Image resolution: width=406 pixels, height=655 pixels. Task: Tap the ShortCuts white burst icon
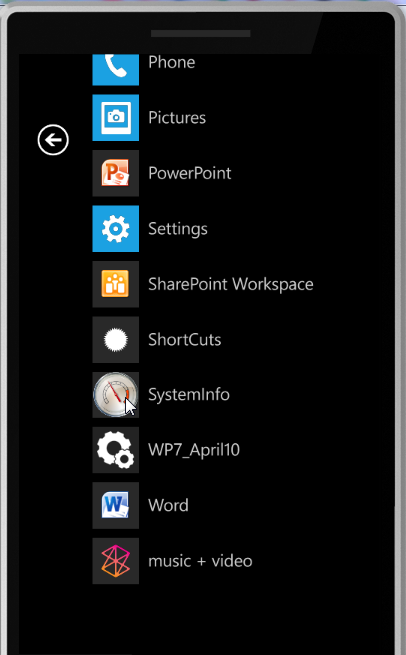[116, 340]
